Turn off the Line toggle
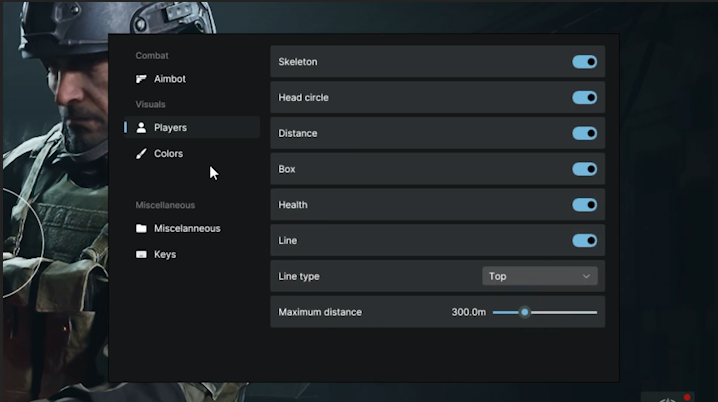The height and width of the screenshot is (402, 718). (584, 241)
